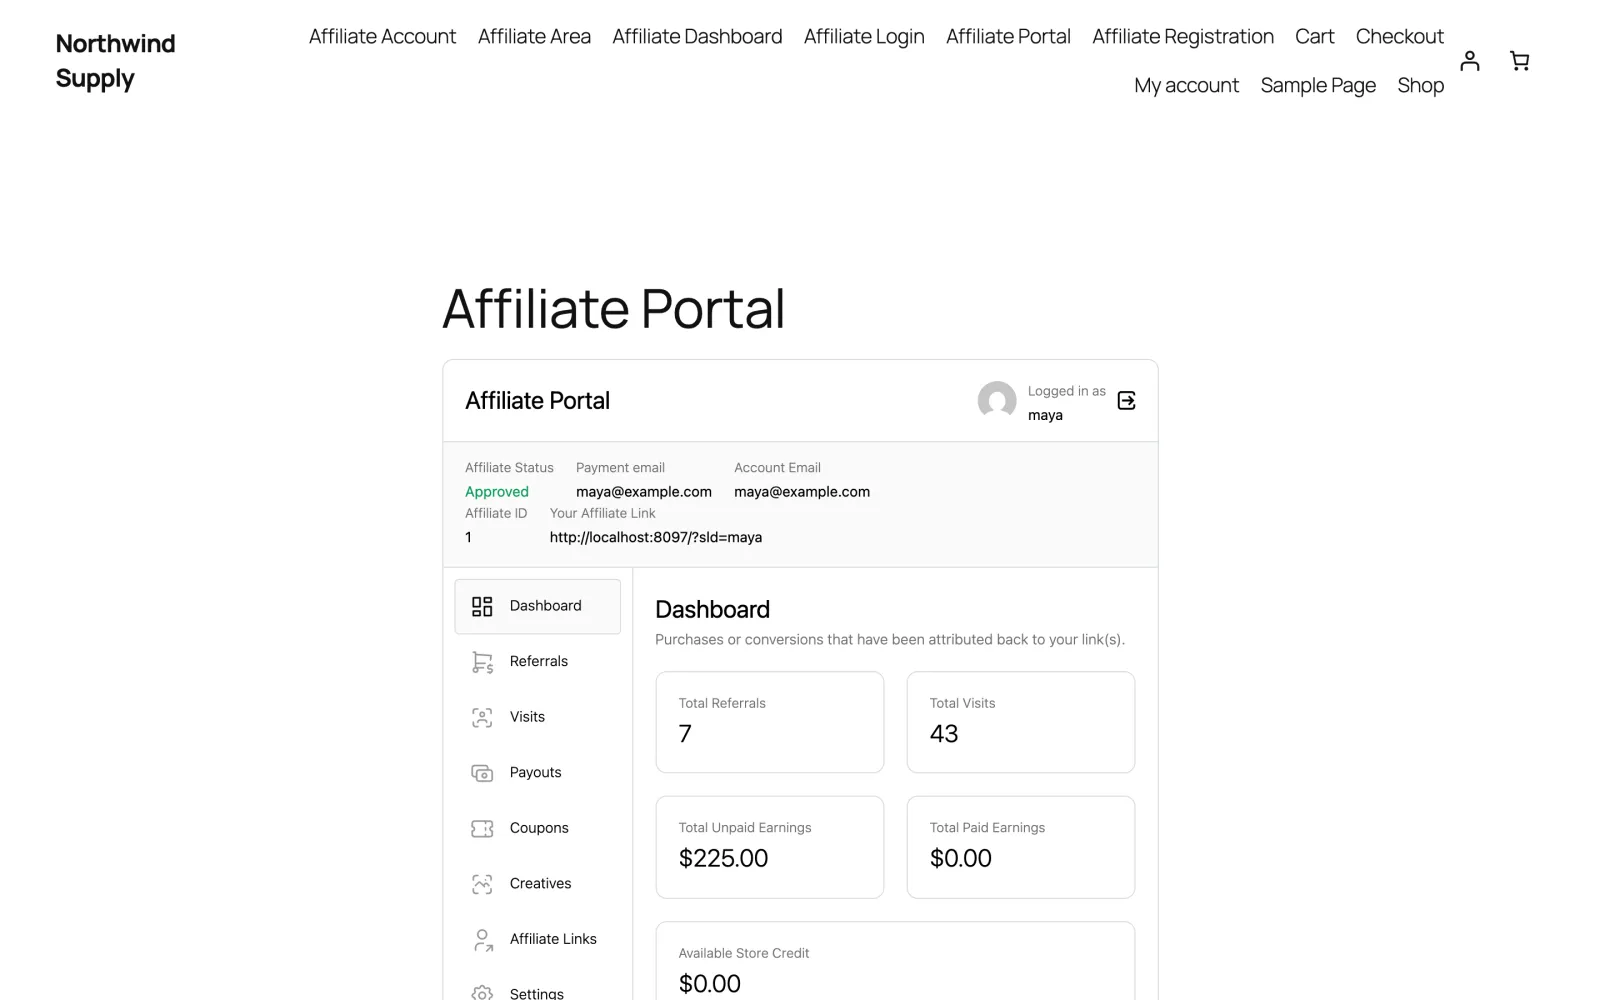The height and width of the screenshot is (1000, 1600).
Task: Navigate to Affiliate Dashboard menu link
Action: [x=697, y=37]
